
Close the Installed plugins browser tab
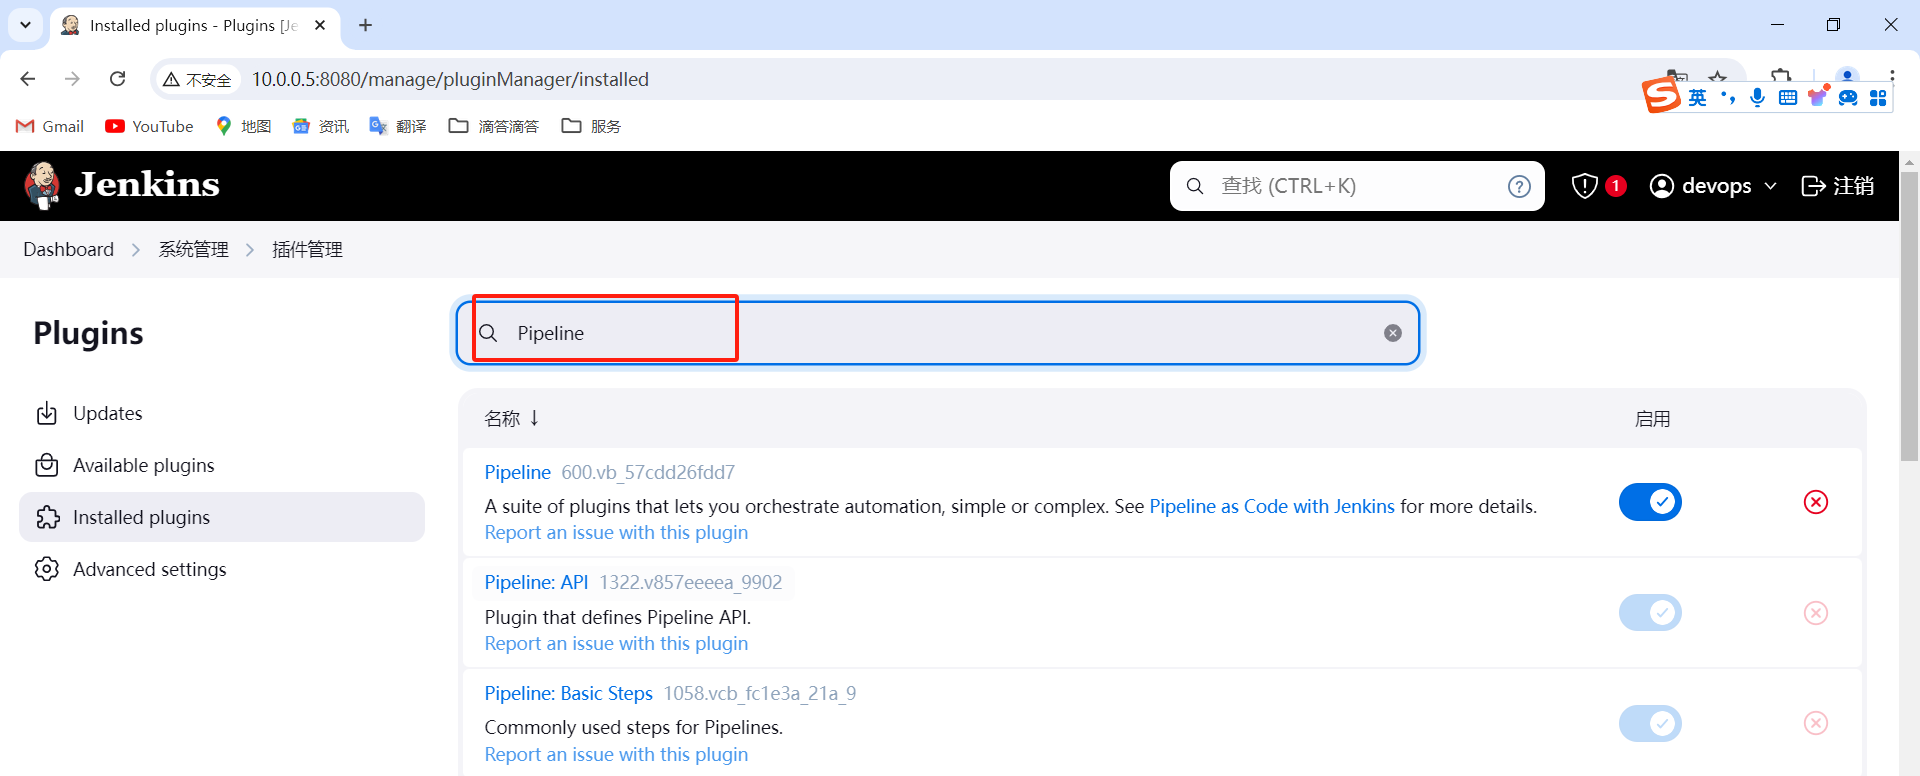coord(320,25)
